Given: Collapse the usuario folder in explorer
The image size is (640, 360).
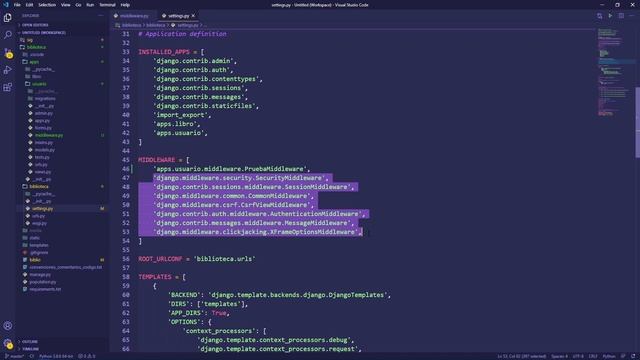Looking at the screenshot, I should pos(39,84).
